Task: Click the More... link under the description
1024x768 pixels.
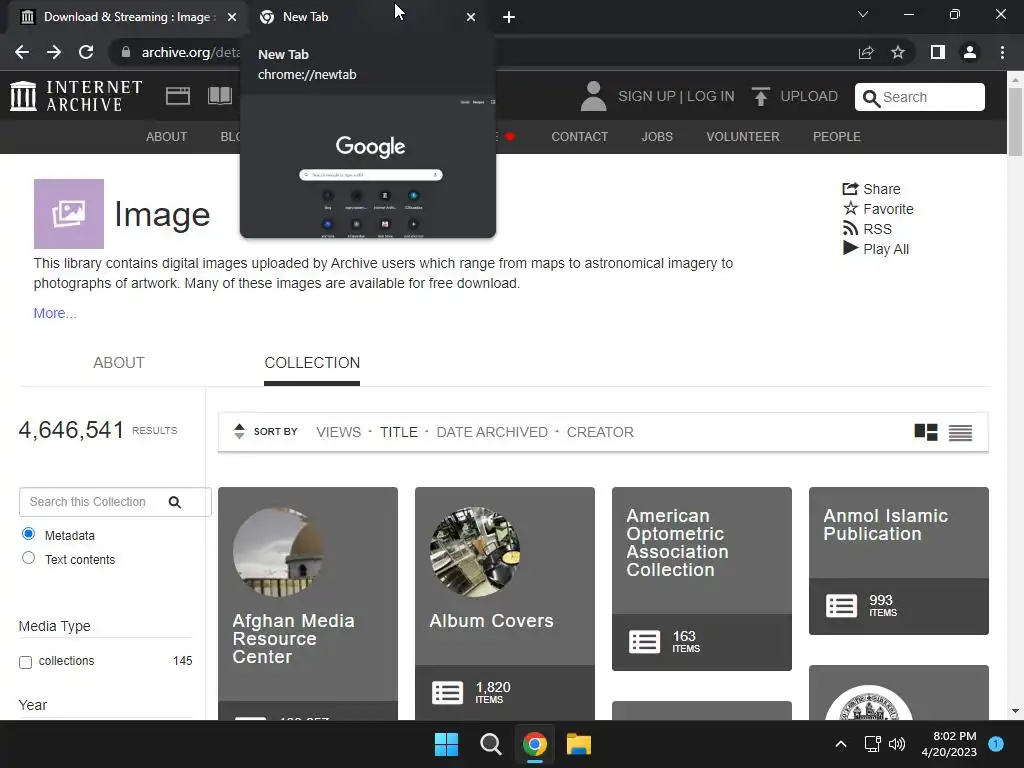Action: coord(55,313)
